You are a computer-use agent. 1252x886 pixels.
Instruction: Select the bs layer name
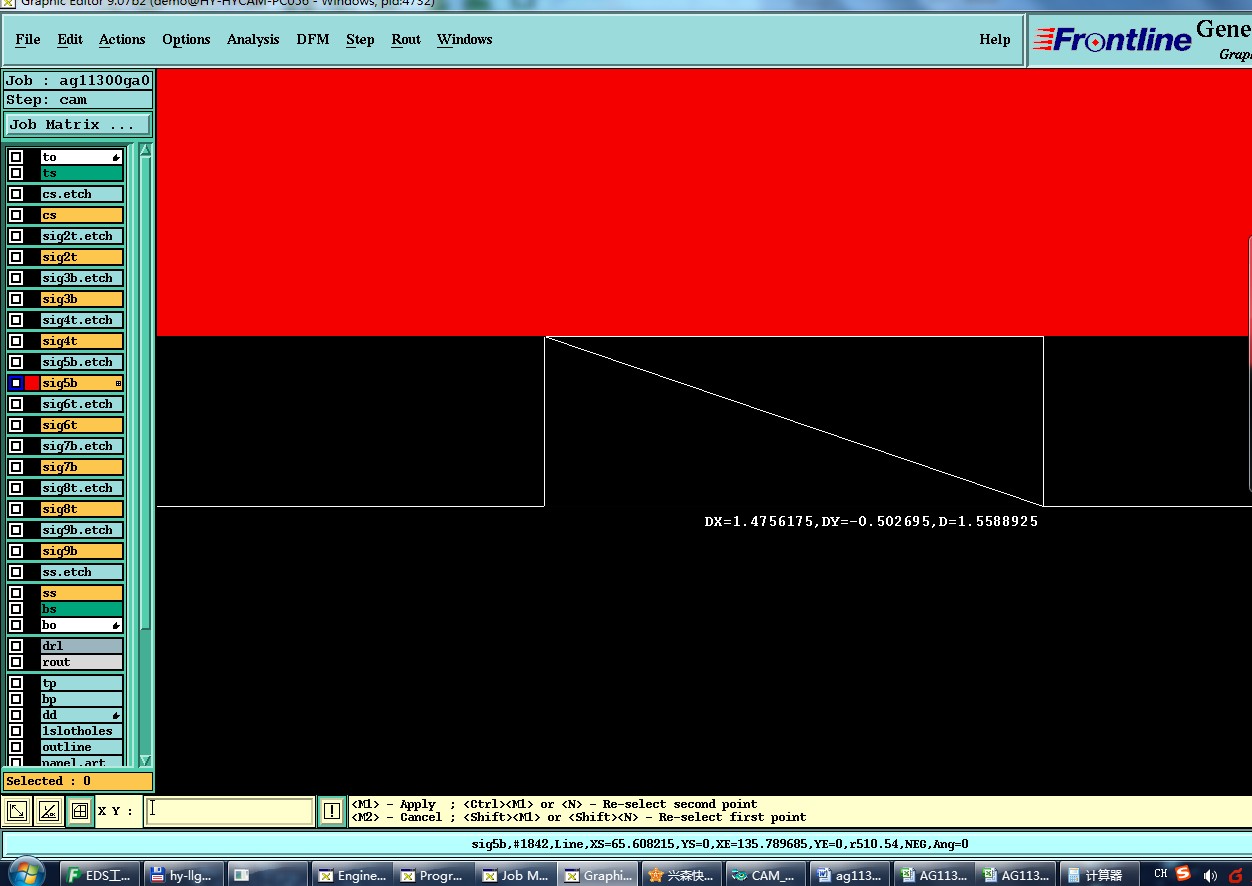point(82,609)
